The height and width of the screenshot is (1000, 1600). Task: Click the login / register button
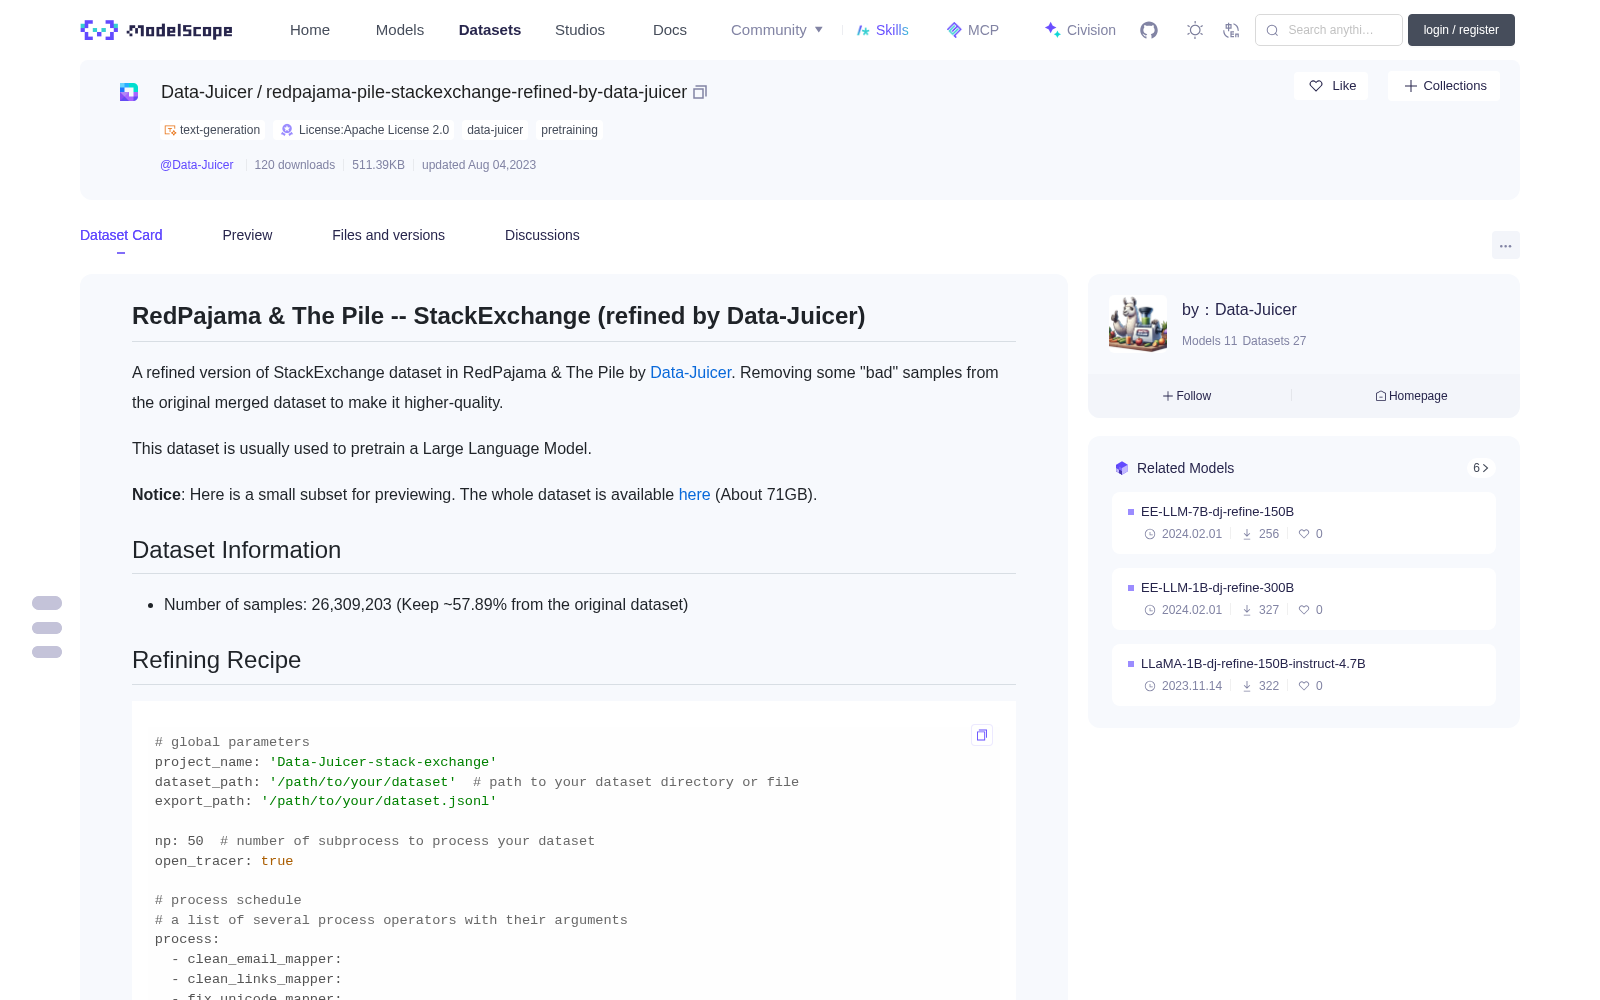[1461, 30]
